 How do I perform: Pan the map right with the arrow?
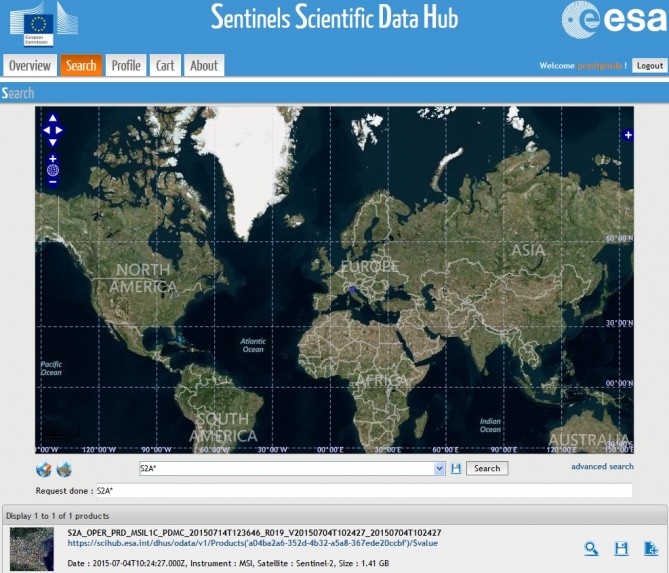pos(59,130)
